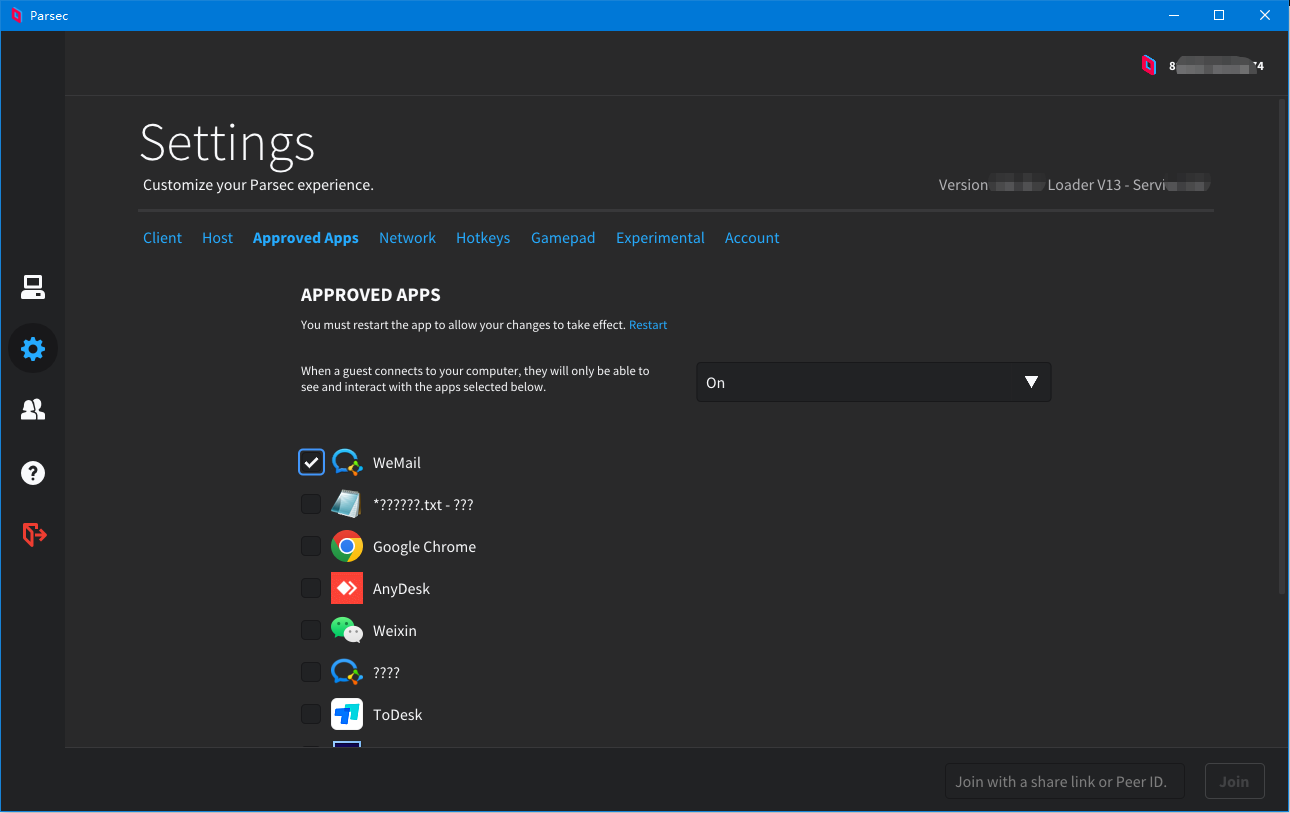Tick the AnyDesk checkbox
This screenshot has width=1290, height=813.
(311, 588)
